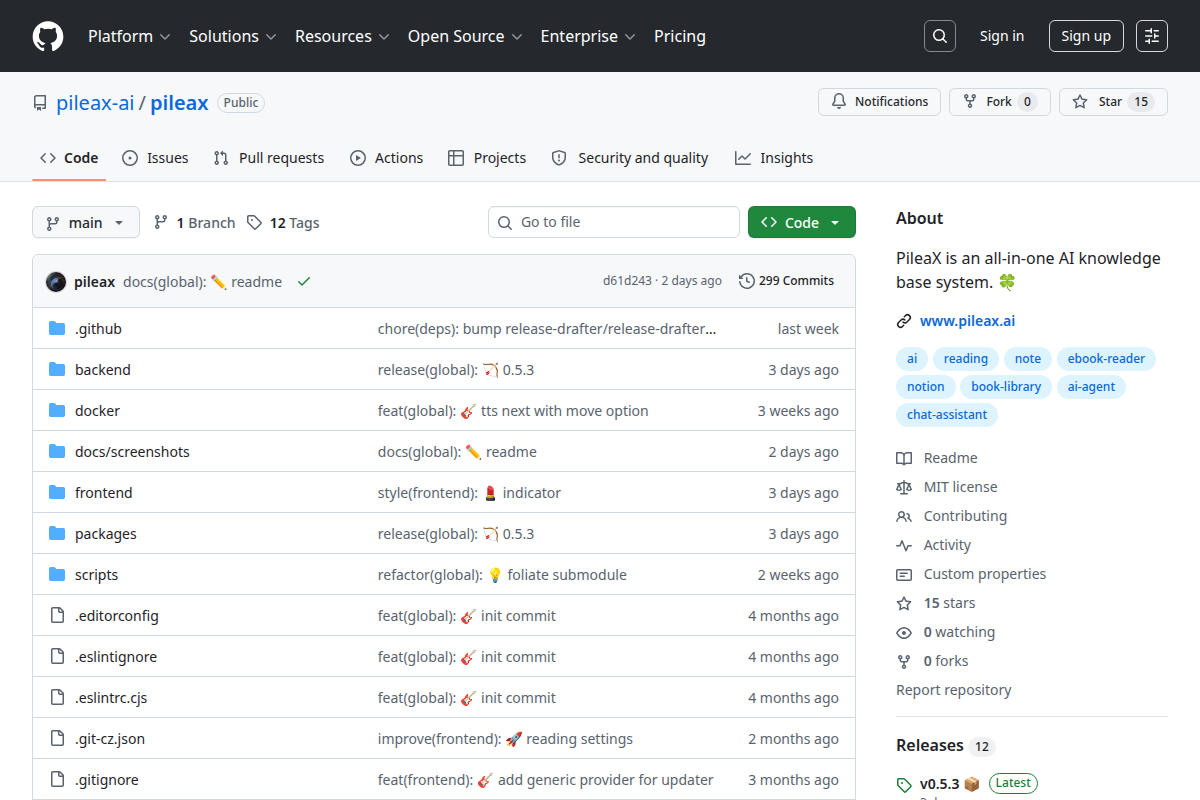This screenshot has height=800, width=1200.
Task: Select the Code tab
Action: point(69,158)
